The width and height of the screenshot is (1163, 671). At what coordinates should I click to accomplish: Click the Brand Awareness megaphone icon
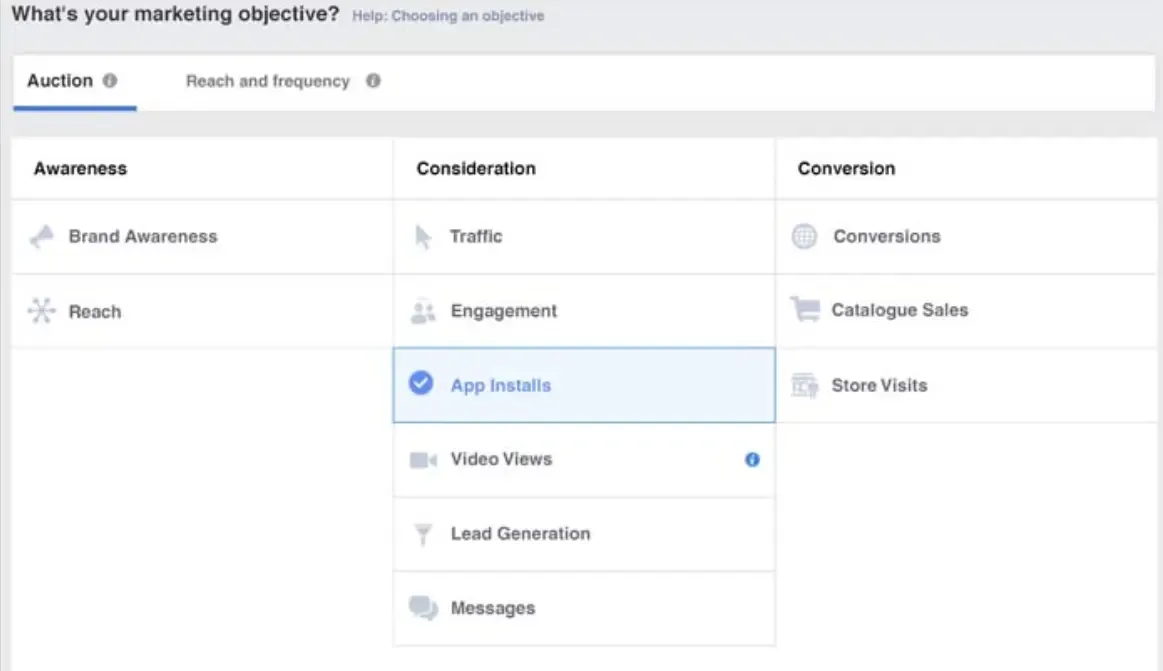(x=40, y=236)
